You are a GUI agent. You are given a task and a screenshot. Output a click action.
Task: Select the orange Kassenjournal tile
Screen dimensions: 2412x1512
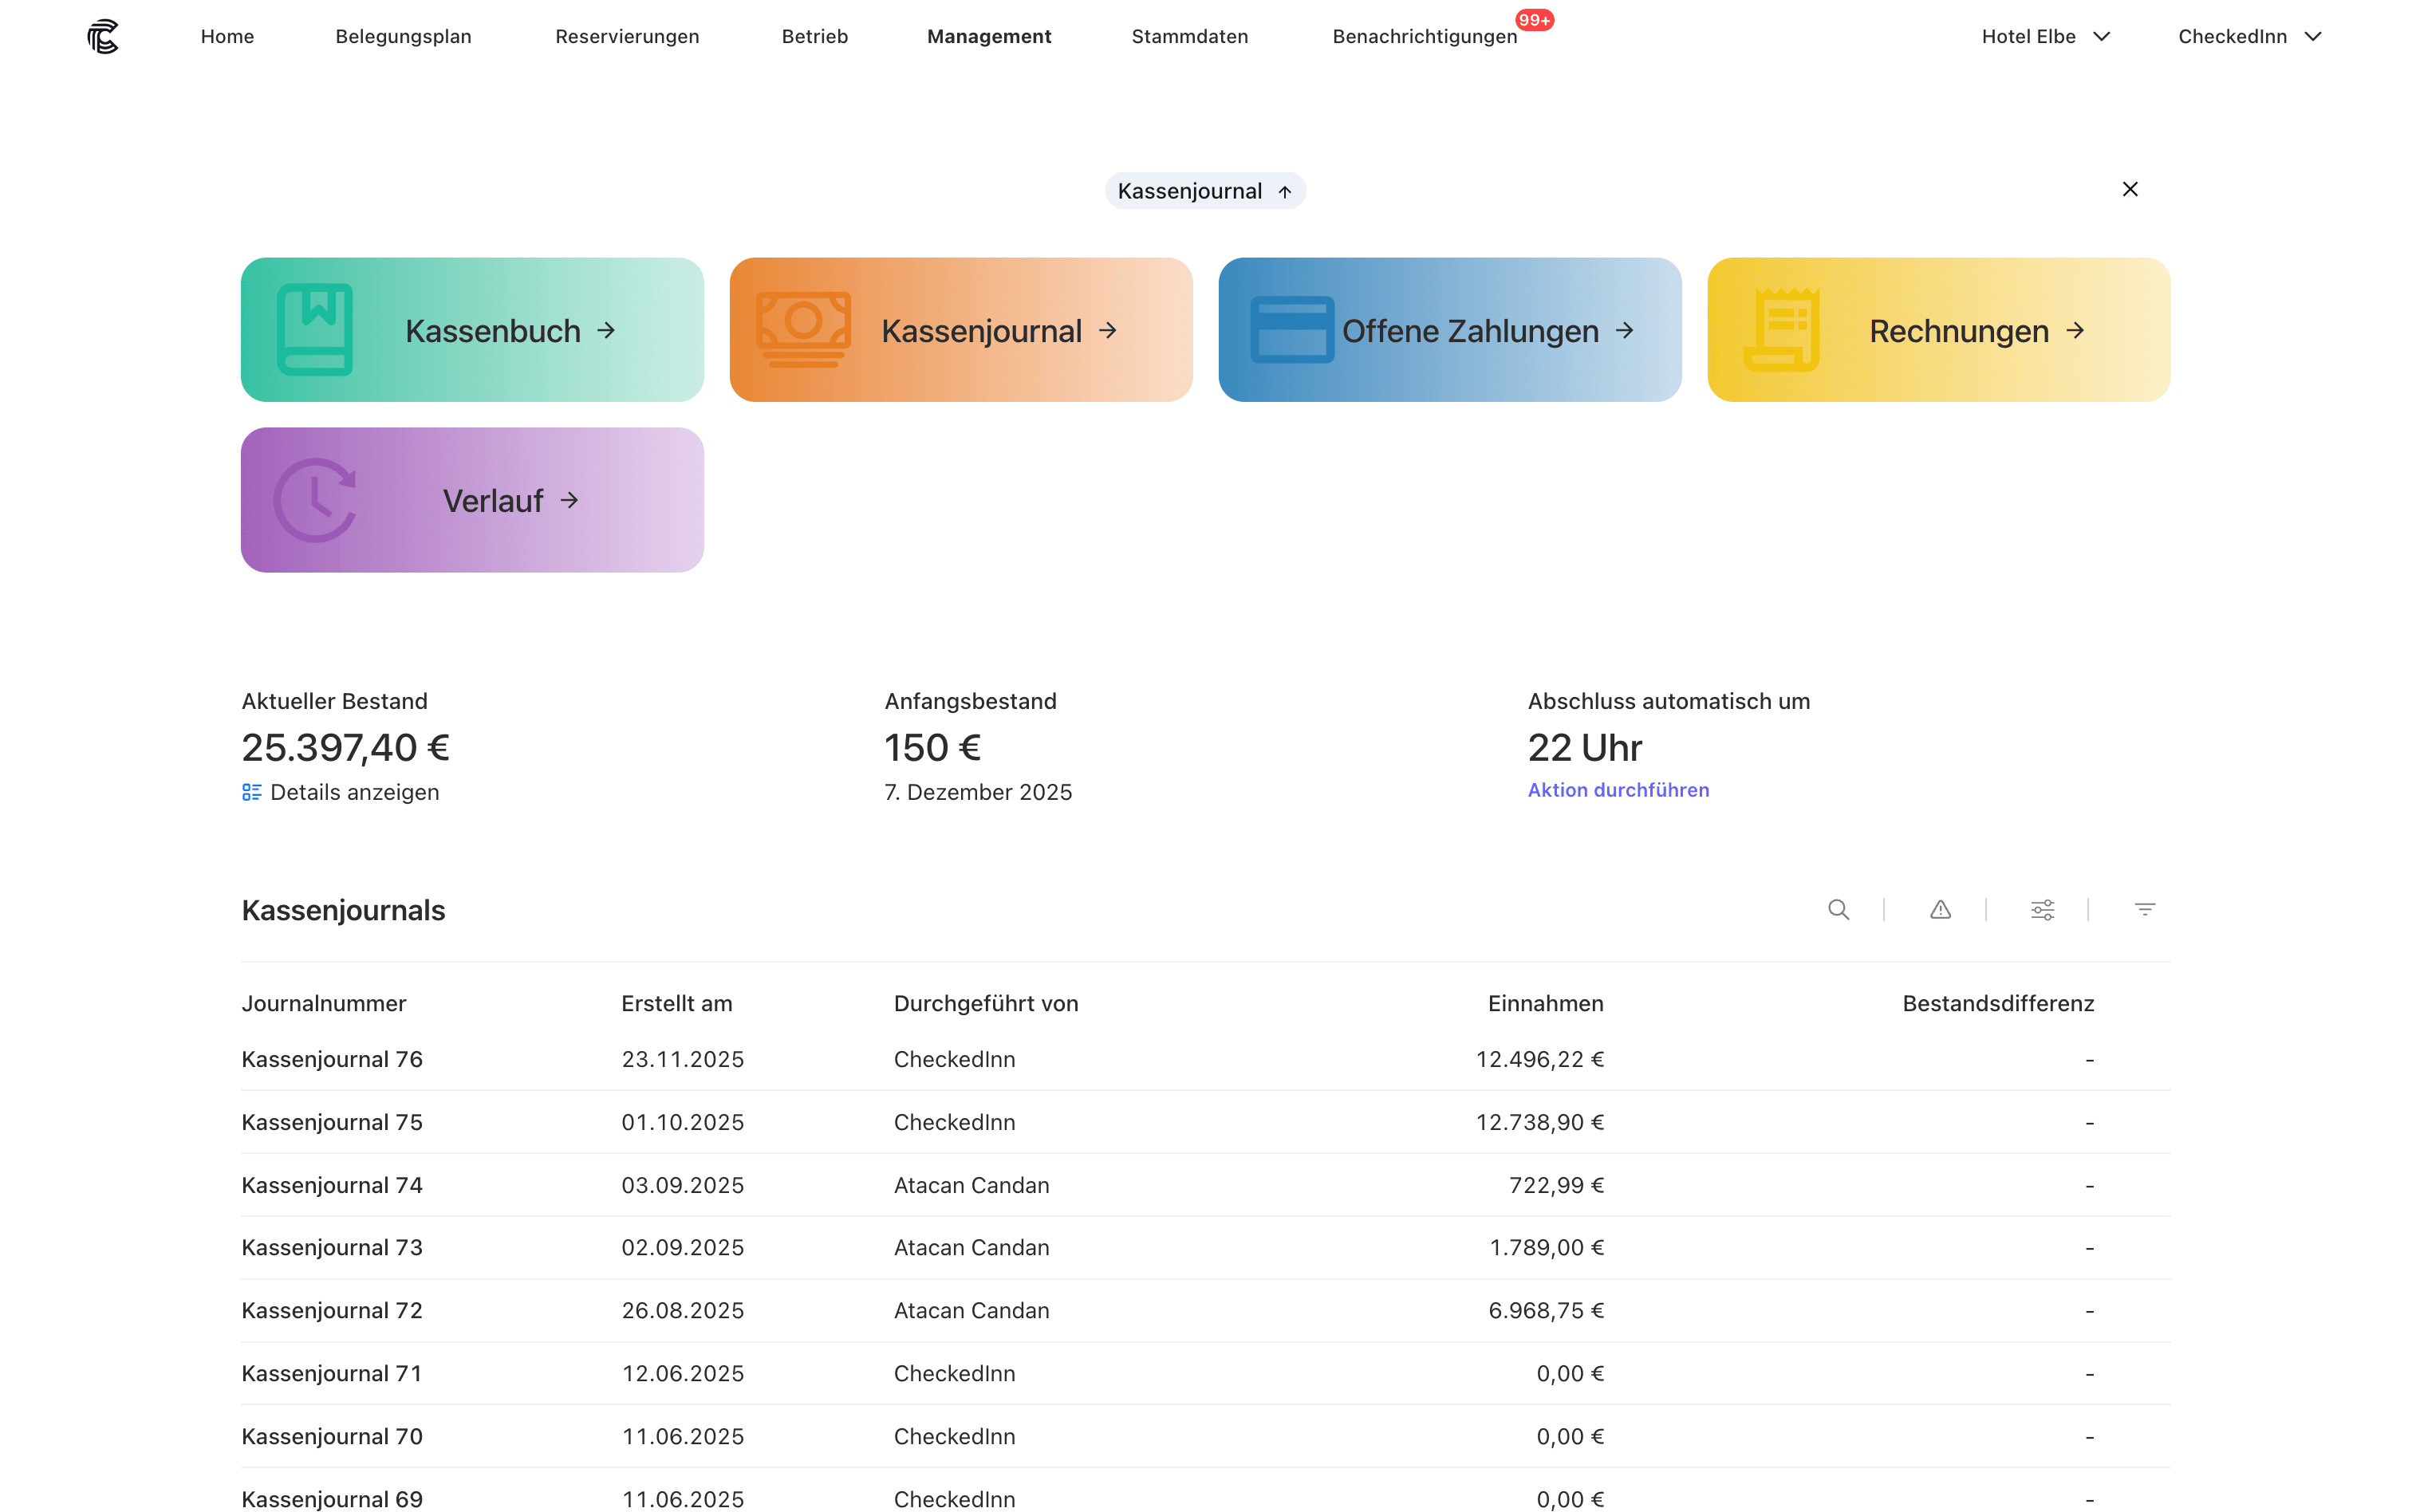pos(960,330)
